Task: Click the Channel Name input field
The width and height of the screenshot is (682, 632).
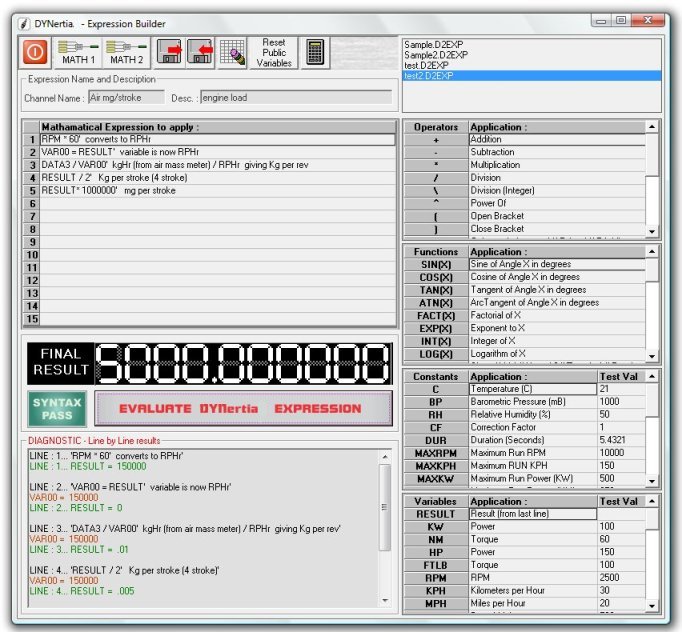Action: [x=126, y=97]
